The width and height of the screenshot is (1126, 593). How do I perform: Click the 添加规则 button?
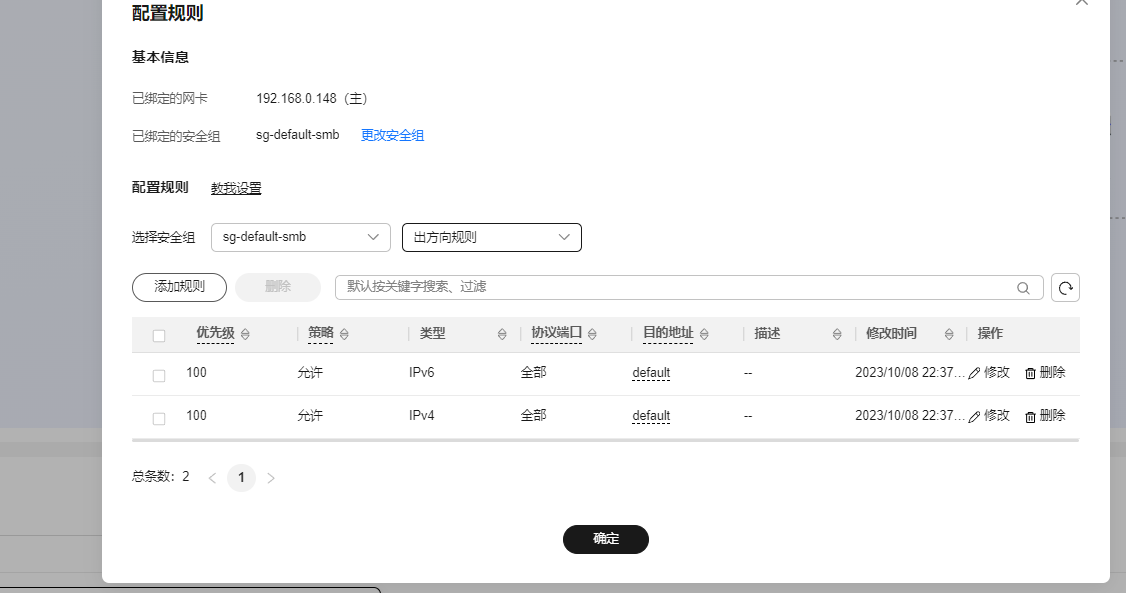(179, 287)
